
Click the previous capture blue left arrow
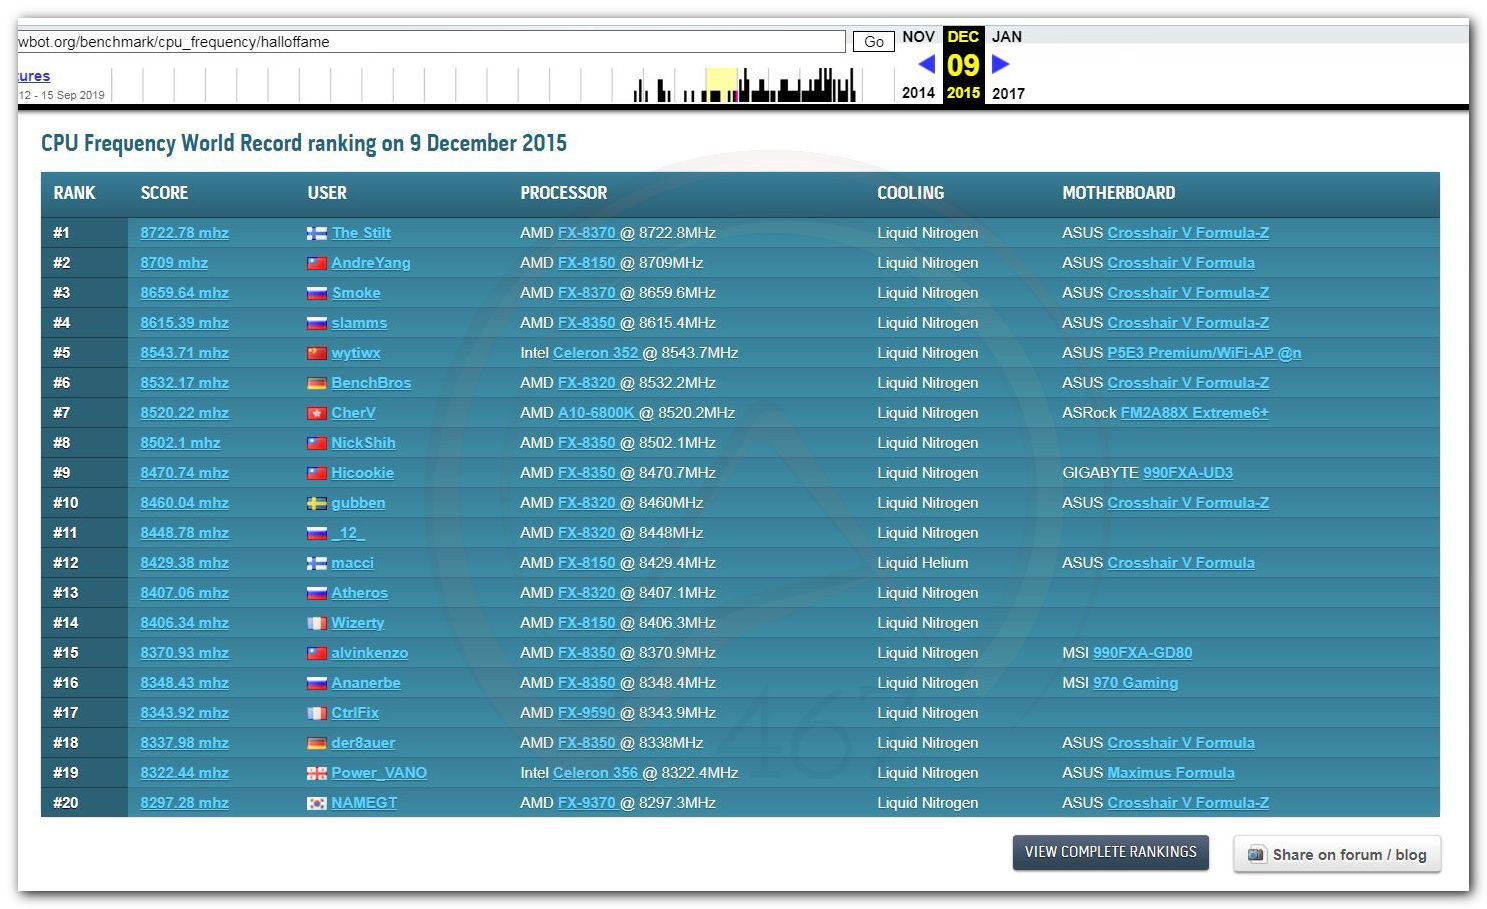tap(926, 64)
